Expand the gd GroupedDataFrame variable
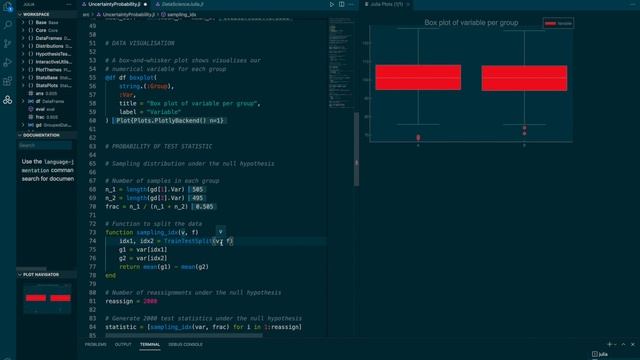The image size is (640, 360). point(23,125)
